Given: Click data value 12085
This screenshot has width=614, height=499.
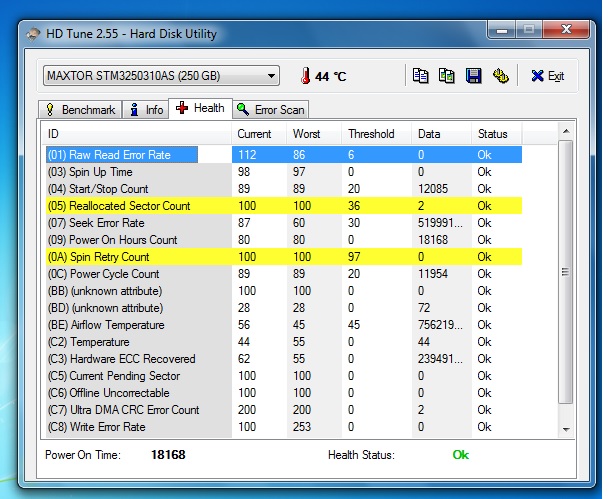Looking at the screenshot, I should pyautogui.click(x=433, y=189).
